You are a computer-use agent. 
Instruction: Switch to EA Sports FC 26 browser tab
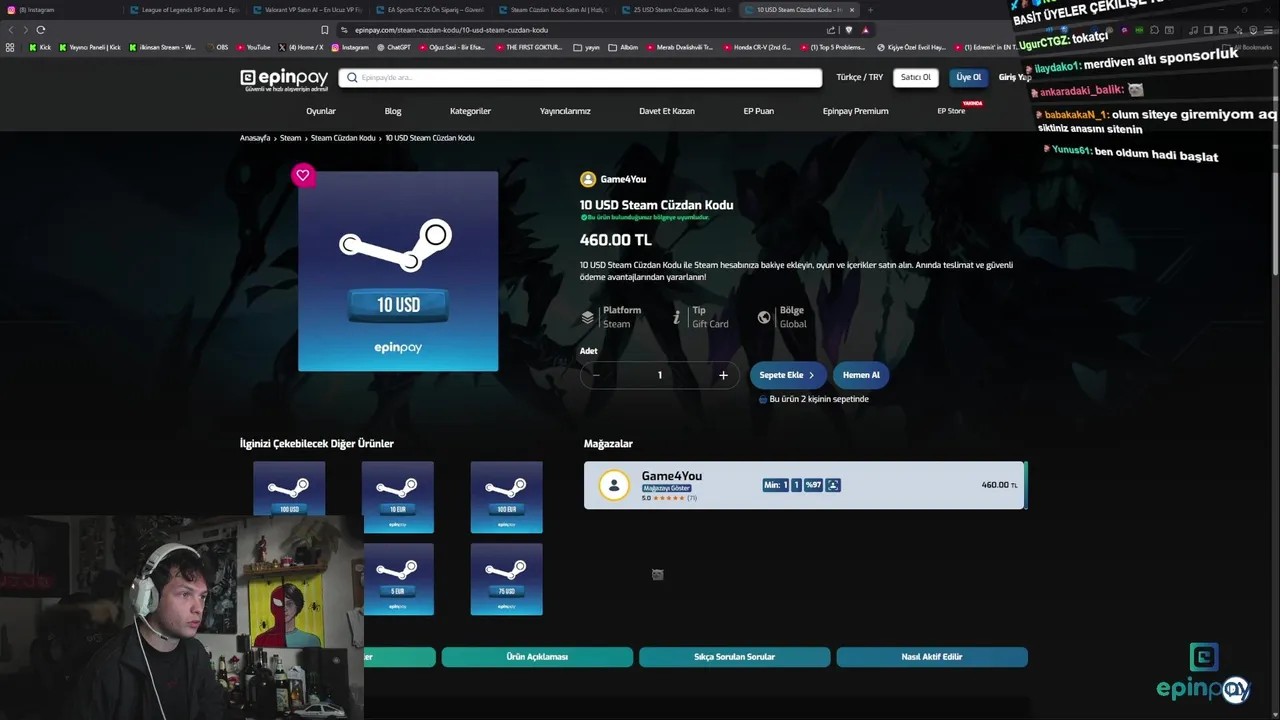tap(429, 10)
